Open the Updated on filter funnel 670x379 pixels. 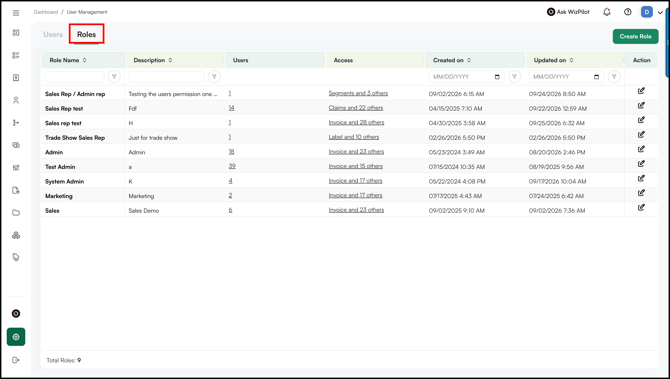pos(614,77)
